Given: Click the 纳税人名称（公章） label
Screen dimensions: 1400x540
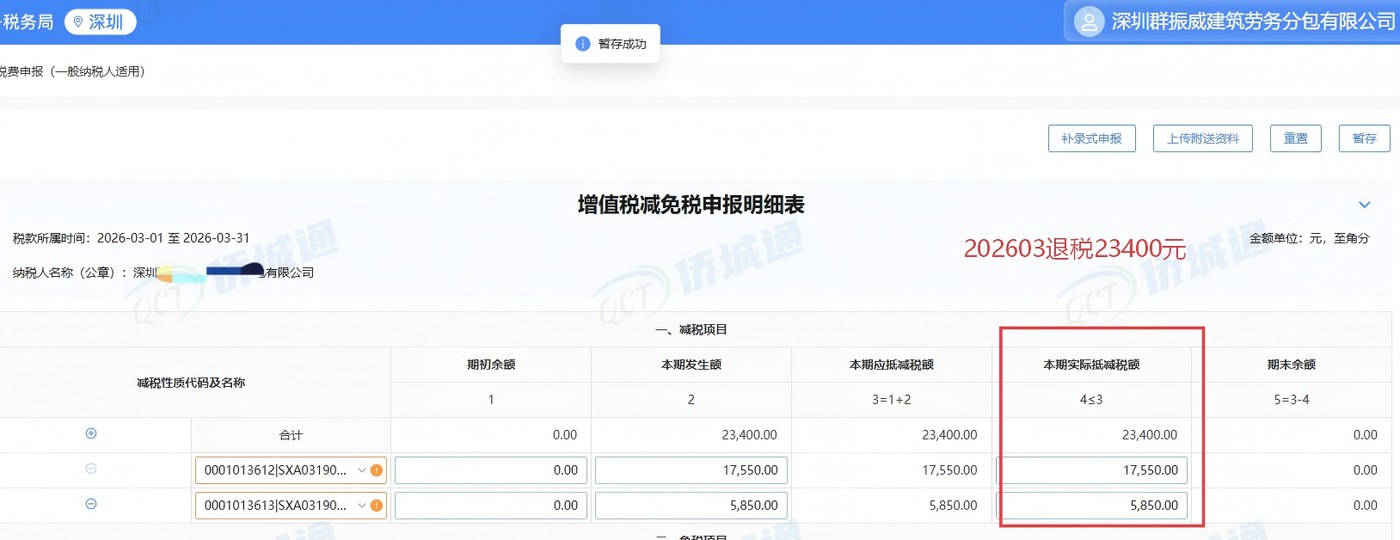Looking at the screenshot, I should 70,272.
